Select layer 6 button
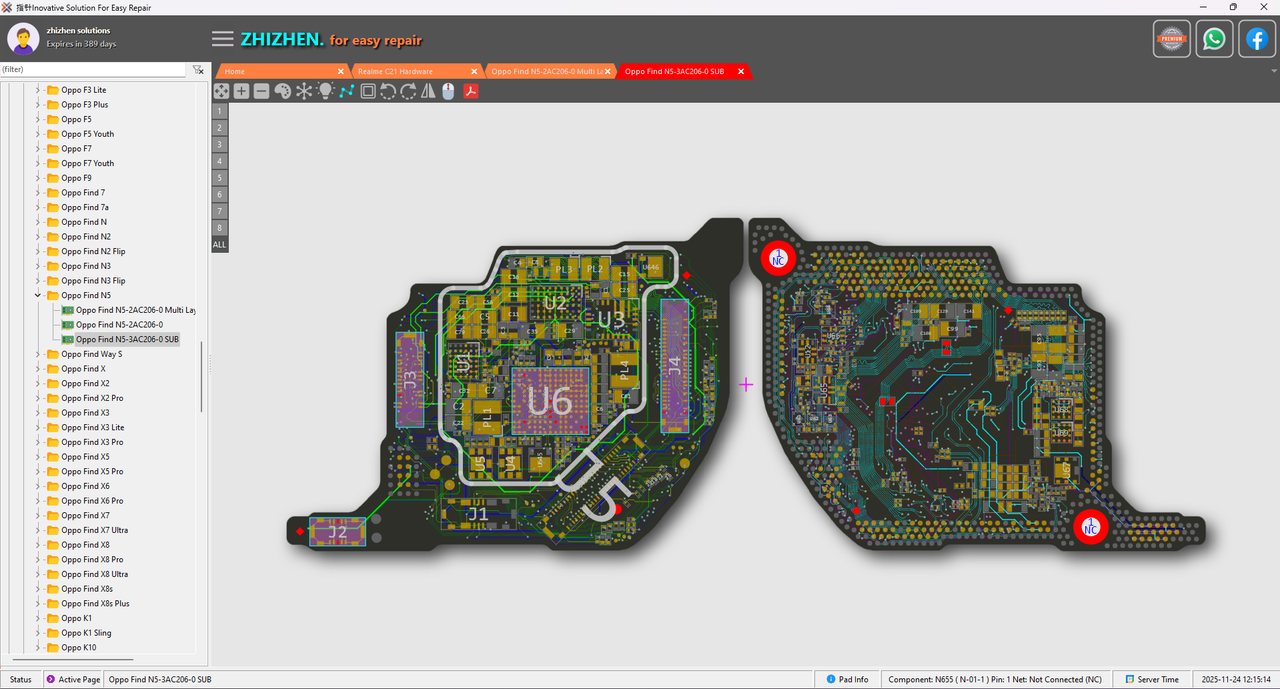This screenshot has height=689, width=1280. [220, 194]
